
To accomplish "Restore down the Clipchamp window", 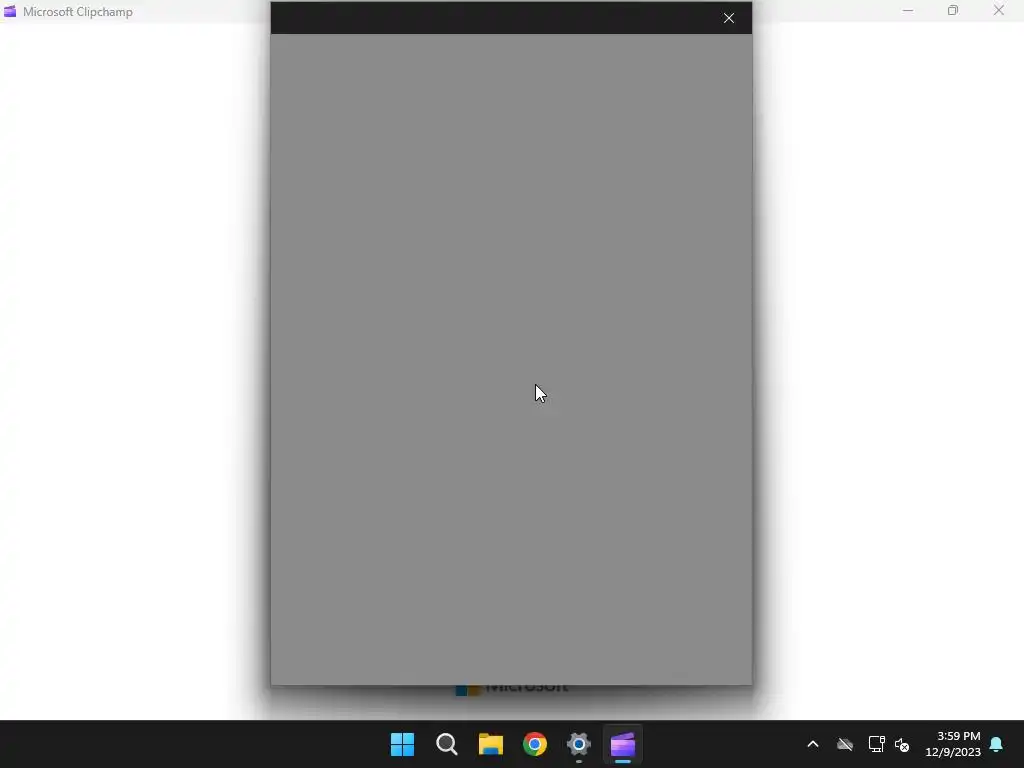I will pos(953,10).
